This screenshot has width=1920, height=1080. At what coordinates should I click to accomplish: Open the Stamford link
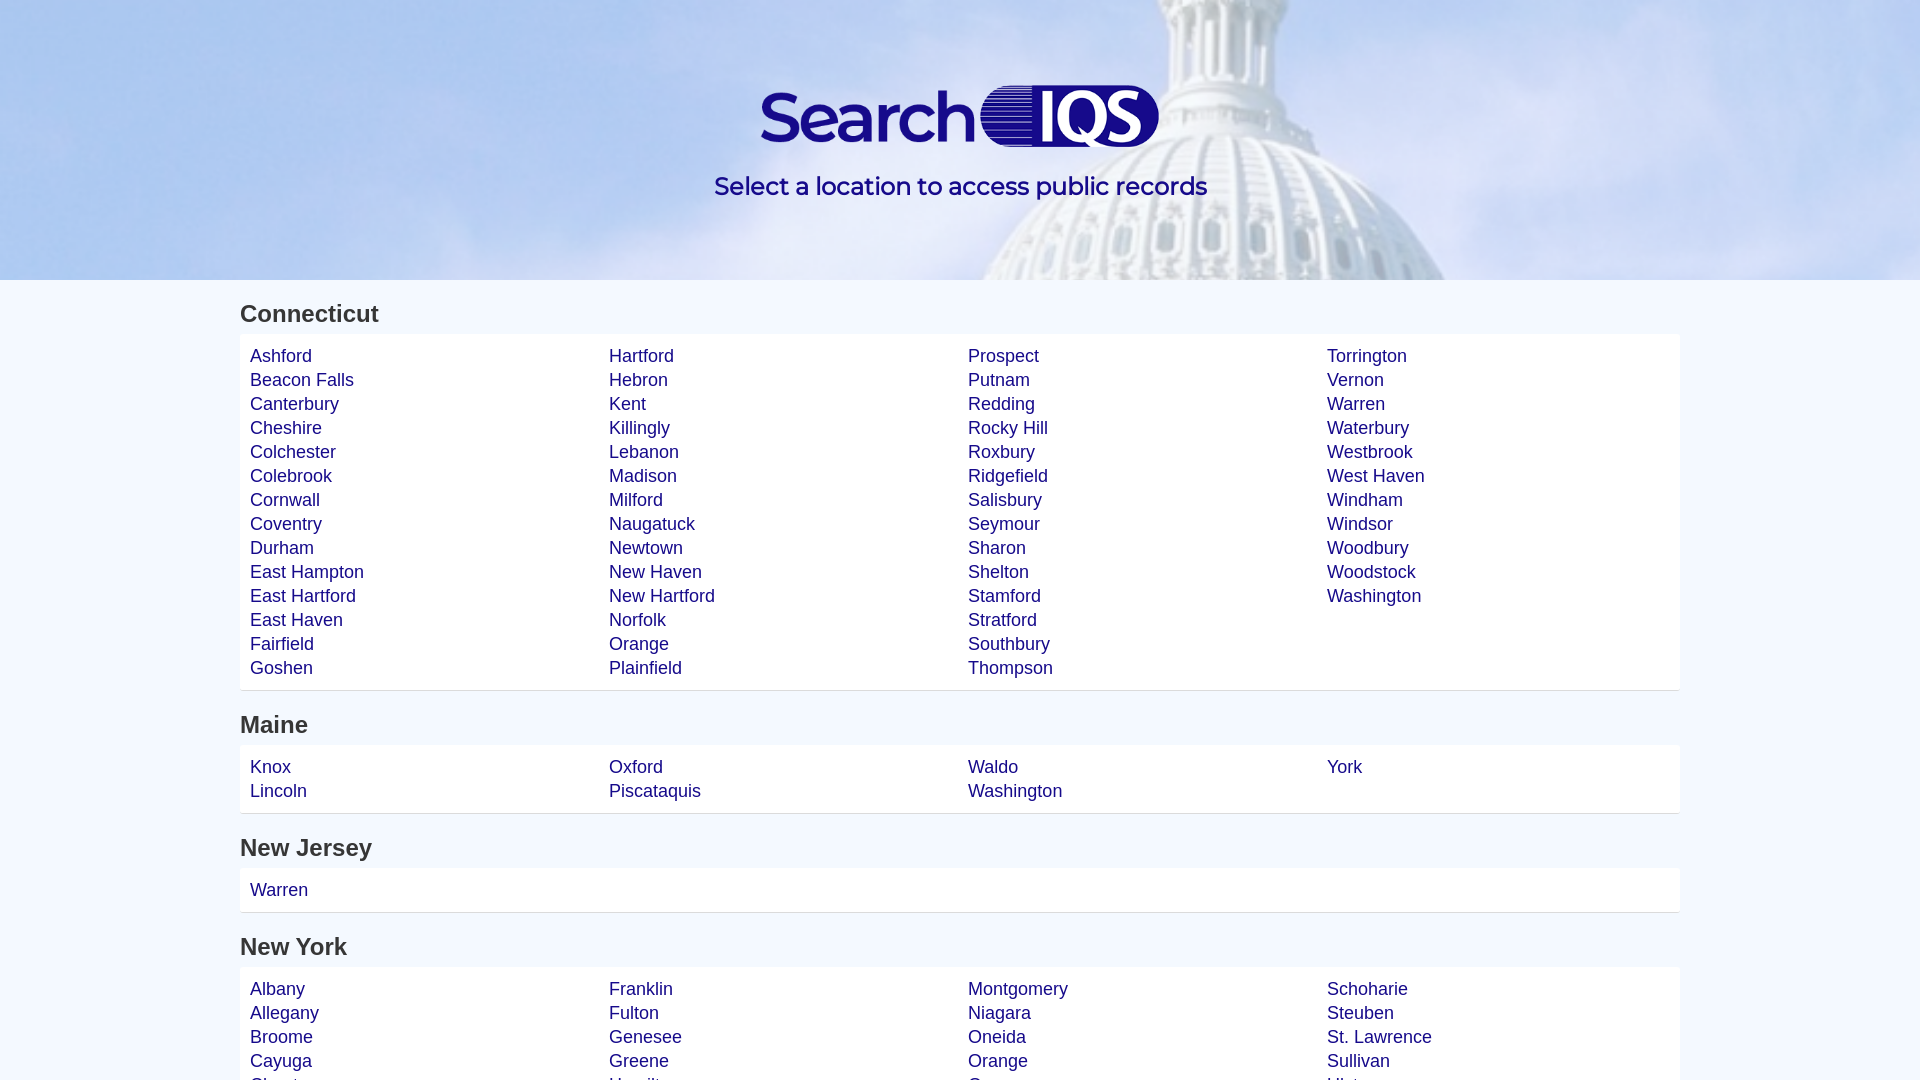(1004, 596)
